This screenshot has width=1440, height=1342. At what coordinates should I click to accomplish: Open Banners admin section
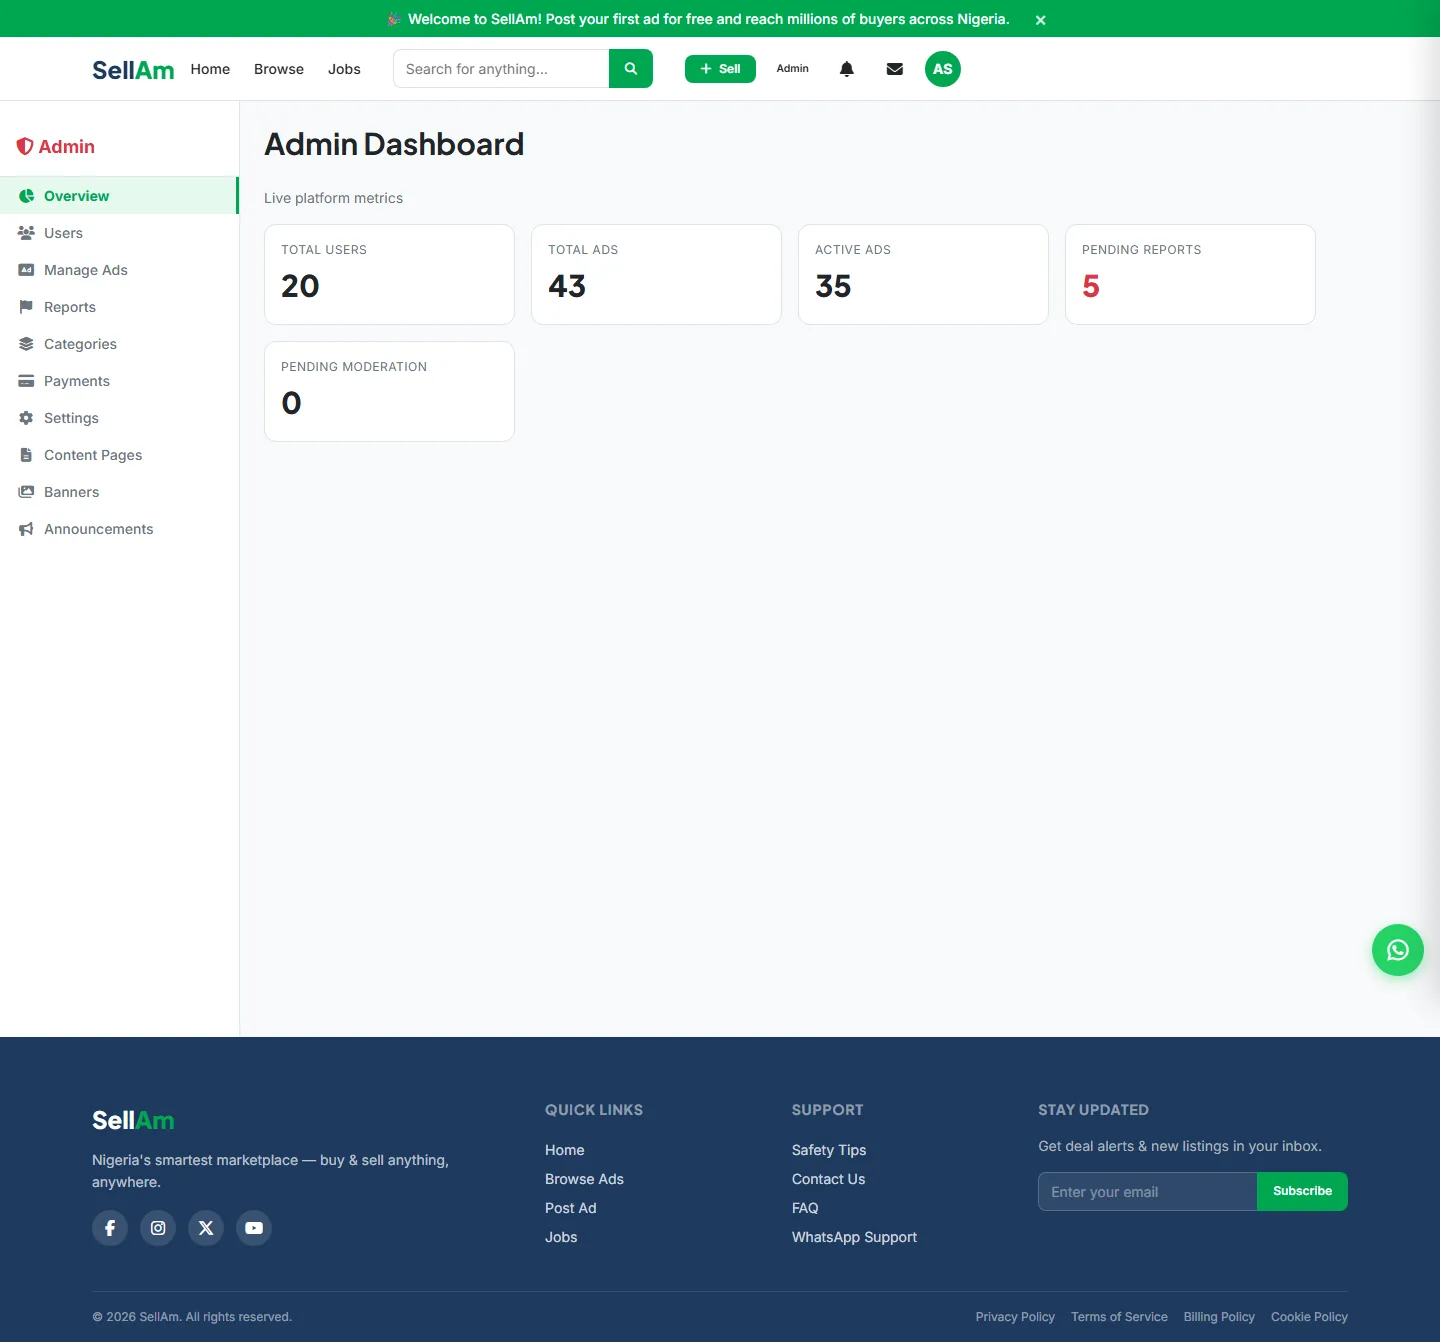point(119,492)
